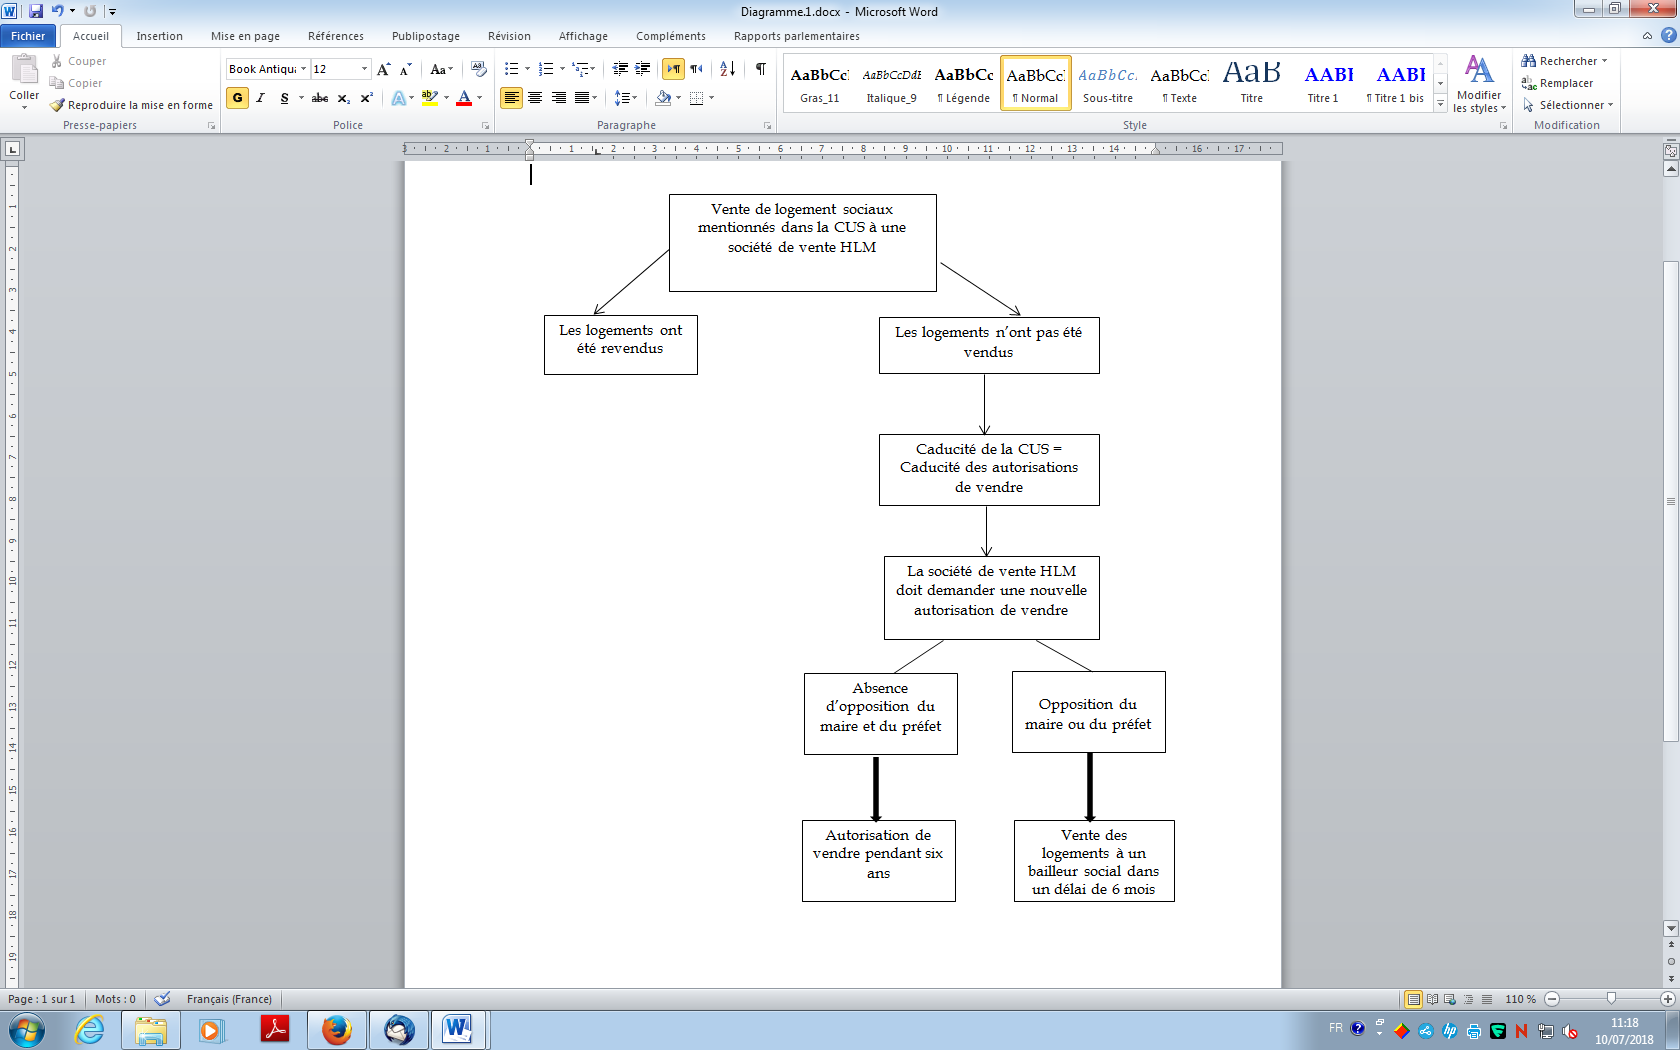Toggle bold formatting with G button
The image size is (1680, 1050).
(237, 98)
